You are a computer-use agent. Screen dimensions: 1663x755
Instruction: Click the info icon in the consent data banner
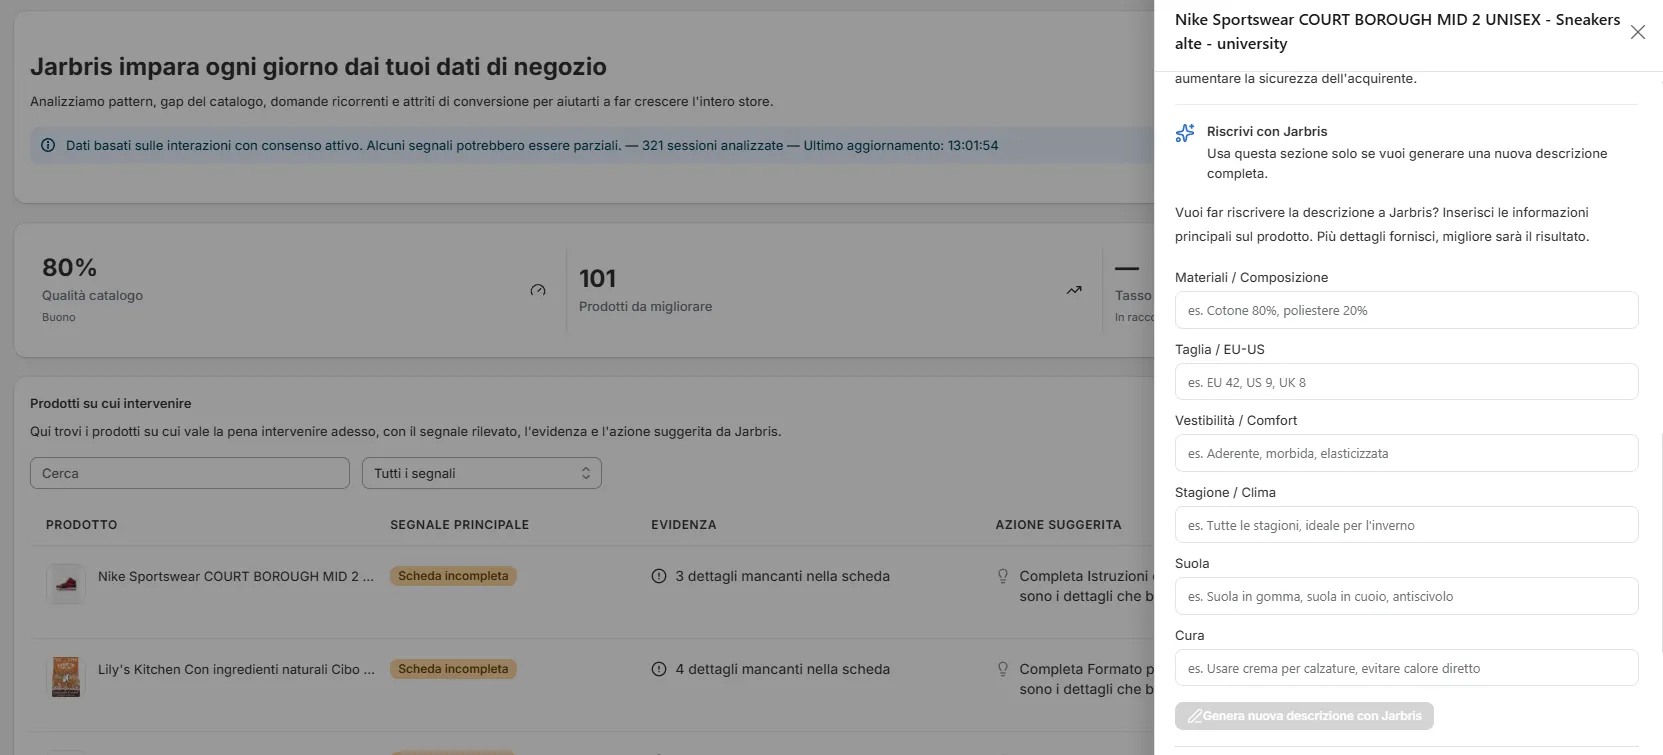point(48,145)
